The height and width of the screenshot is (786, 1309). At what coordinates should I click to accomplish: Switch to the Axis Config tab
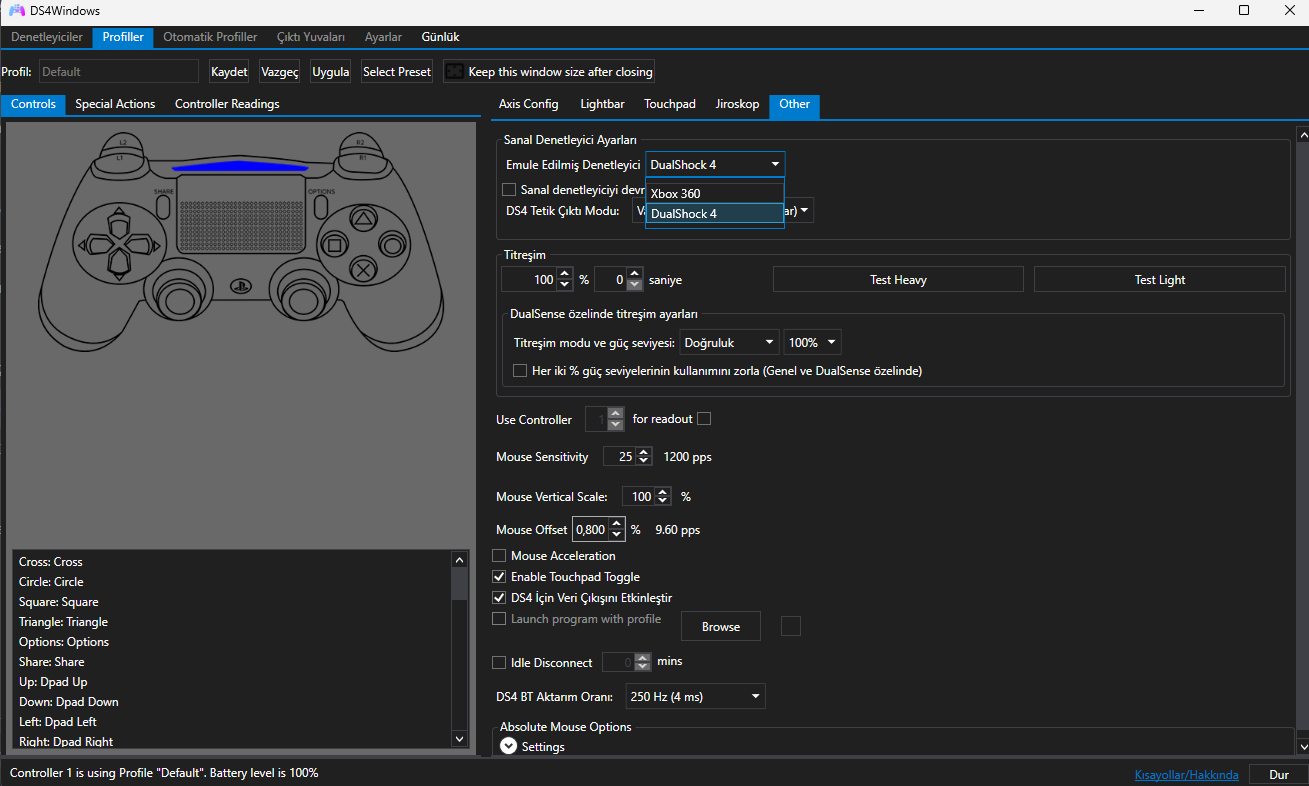pyautogui.click(x=528, y=104)
